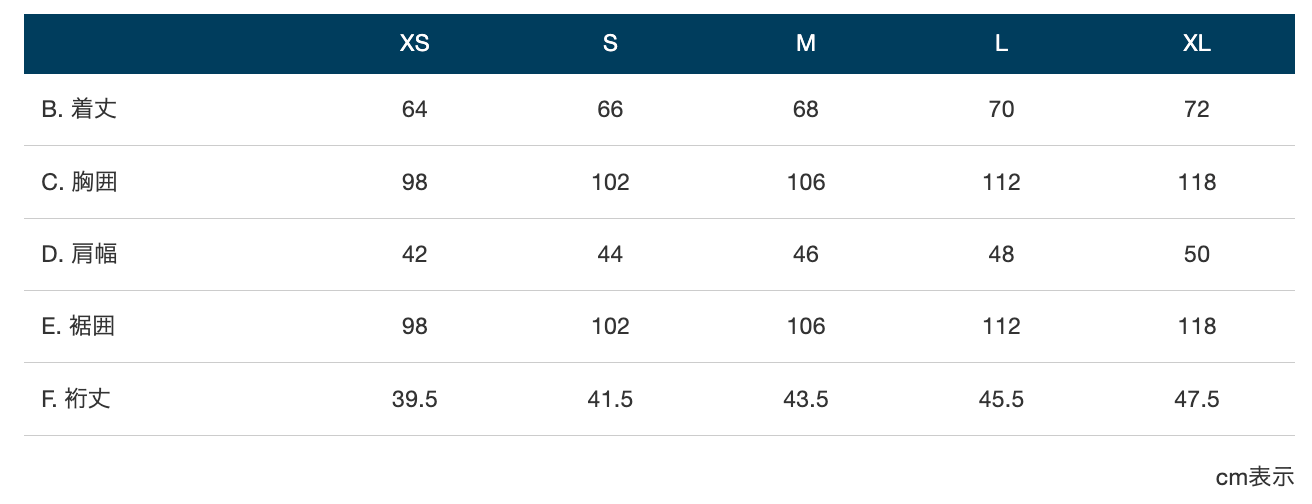
Task: Select the 裄丈 value 39.5 for XS
Action: [414, 399]
